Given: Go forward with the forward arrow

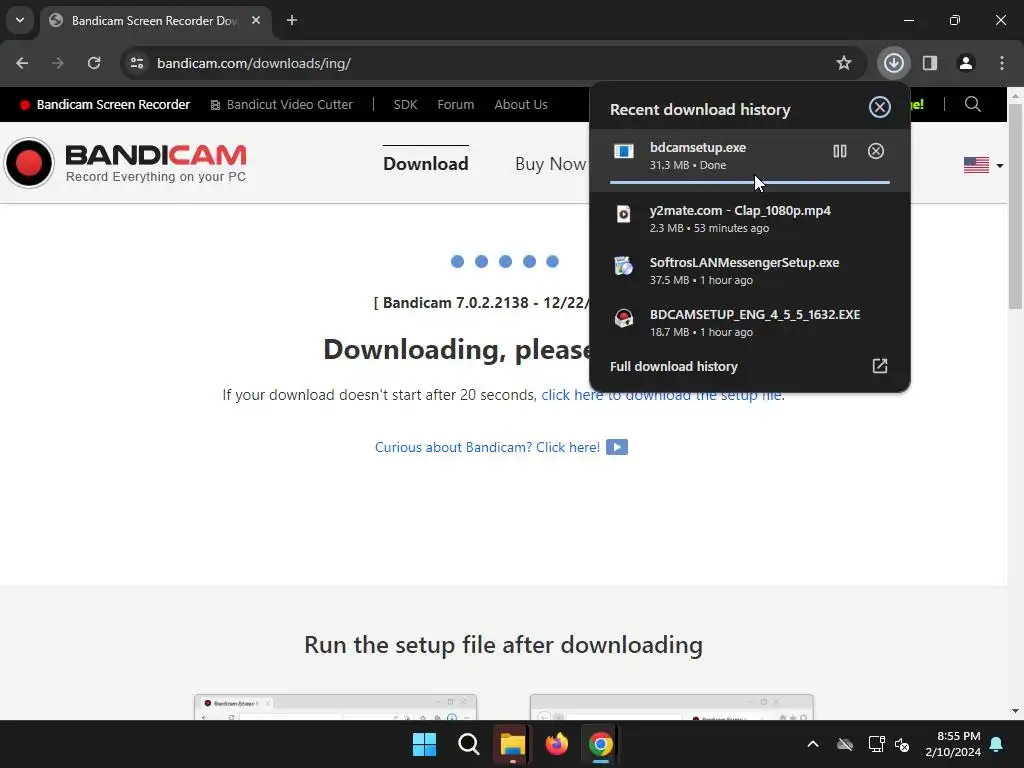Looking at the screenshot, I should [58, 63].
